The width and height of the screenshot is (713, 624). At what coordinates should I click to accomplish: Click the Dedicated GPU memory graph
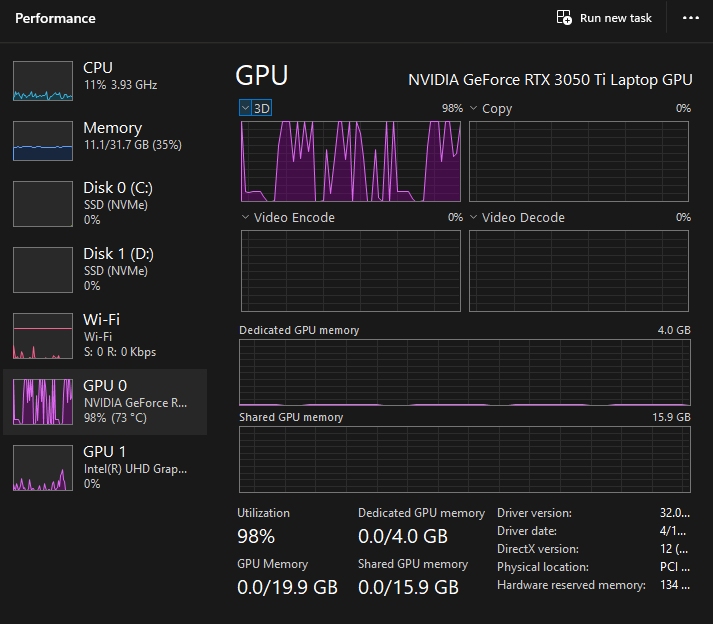pyautogui.click(x=464, y=372)
